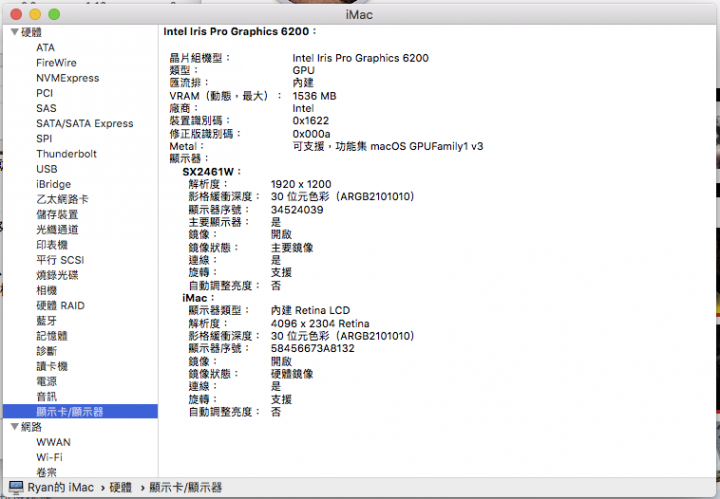Viewport: 720px width, 499px height.
Task: Select iBridge in the sidebar
Action: (x=54, y=184)
